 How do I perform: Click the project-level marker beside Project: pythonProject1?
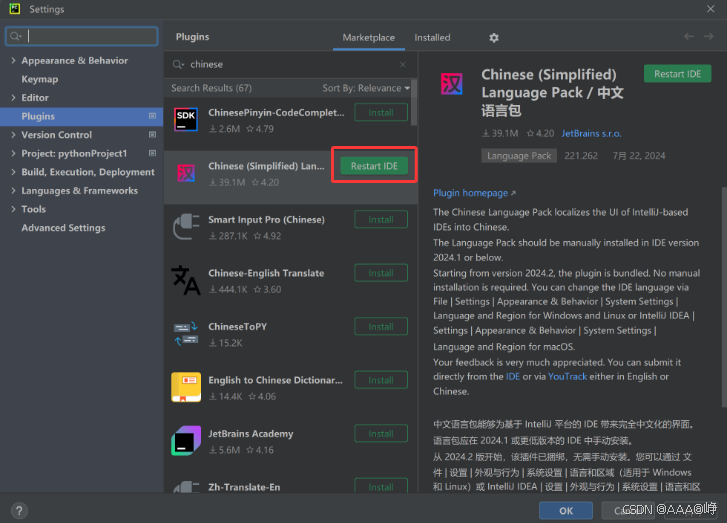point(152,153)
